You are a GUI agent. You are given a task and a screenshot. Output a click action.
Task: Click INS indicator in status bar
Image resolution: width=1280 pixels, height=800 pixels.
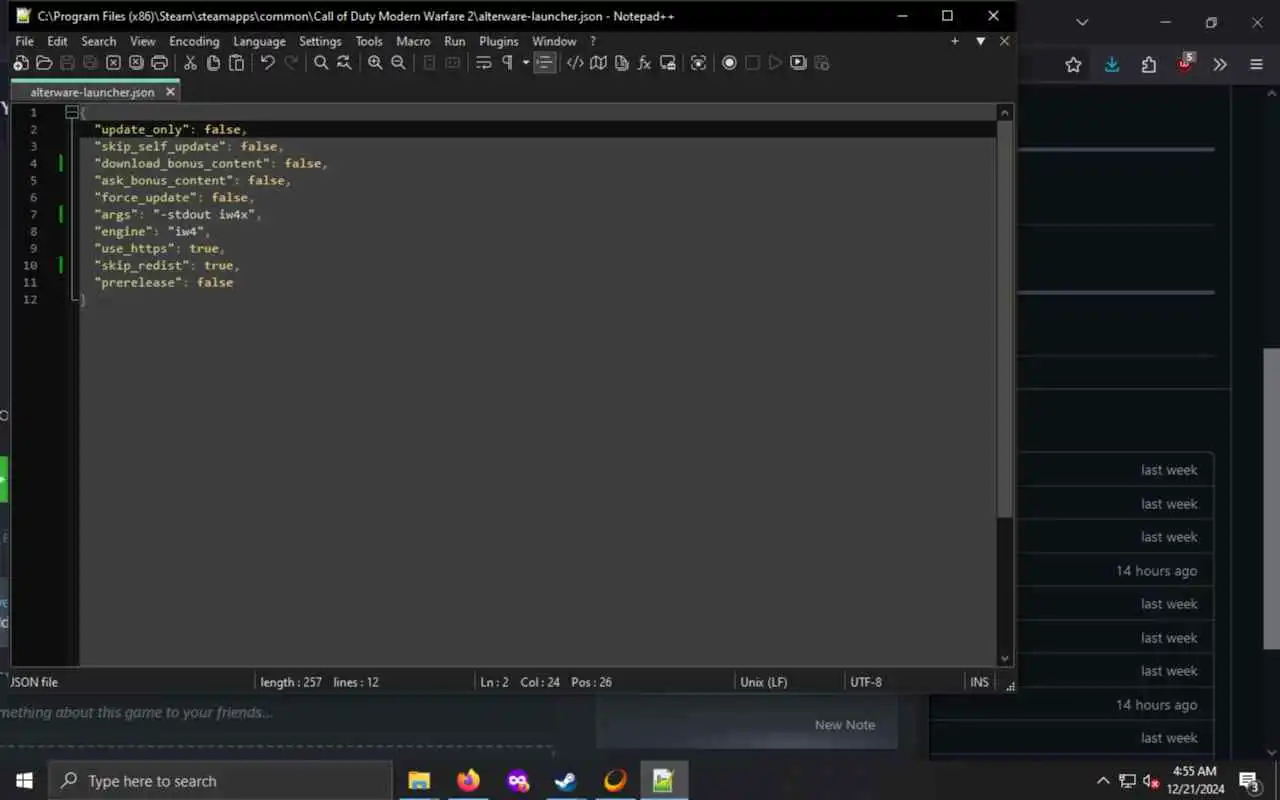pyautogui.click(x=979, y=682)
